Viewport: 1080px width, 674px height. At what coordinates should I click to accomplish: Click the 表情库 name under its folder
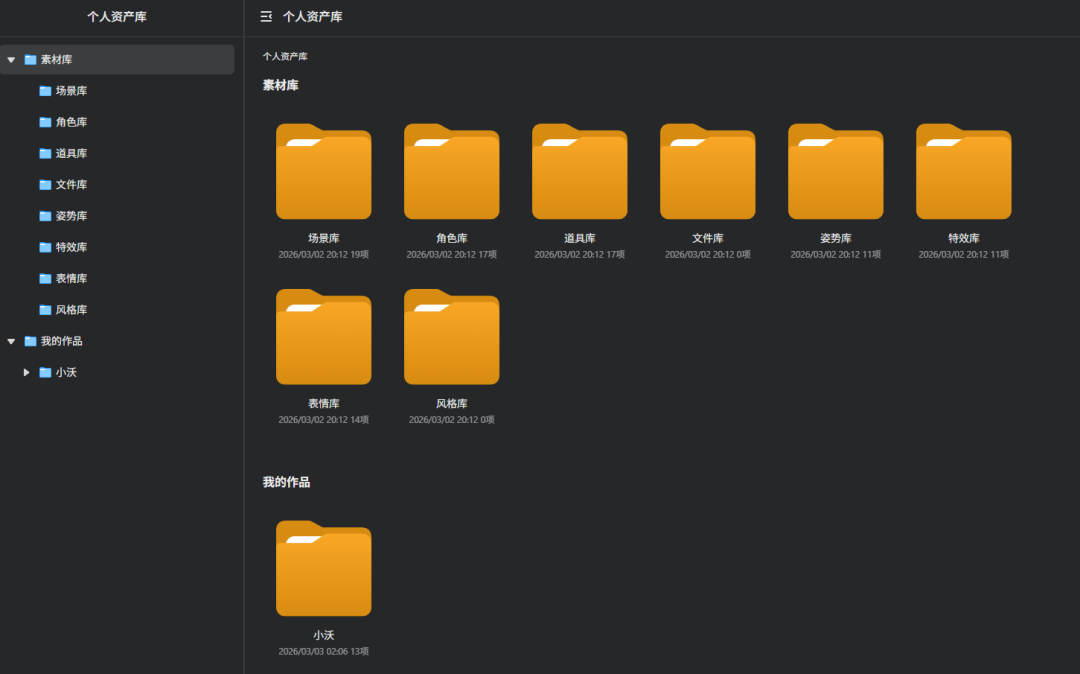324,403
